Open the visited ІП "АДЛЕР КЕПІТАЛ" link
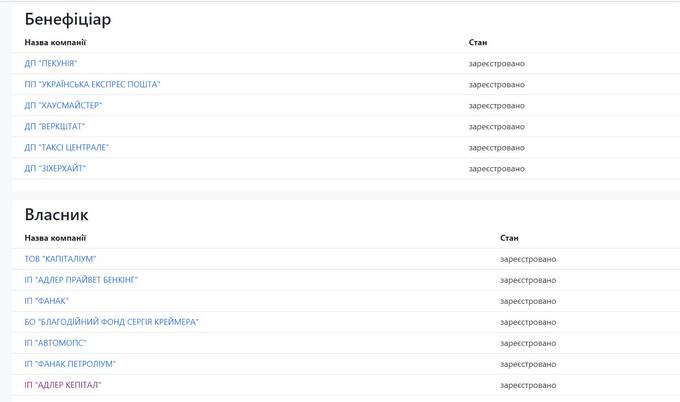 point(62,385)
